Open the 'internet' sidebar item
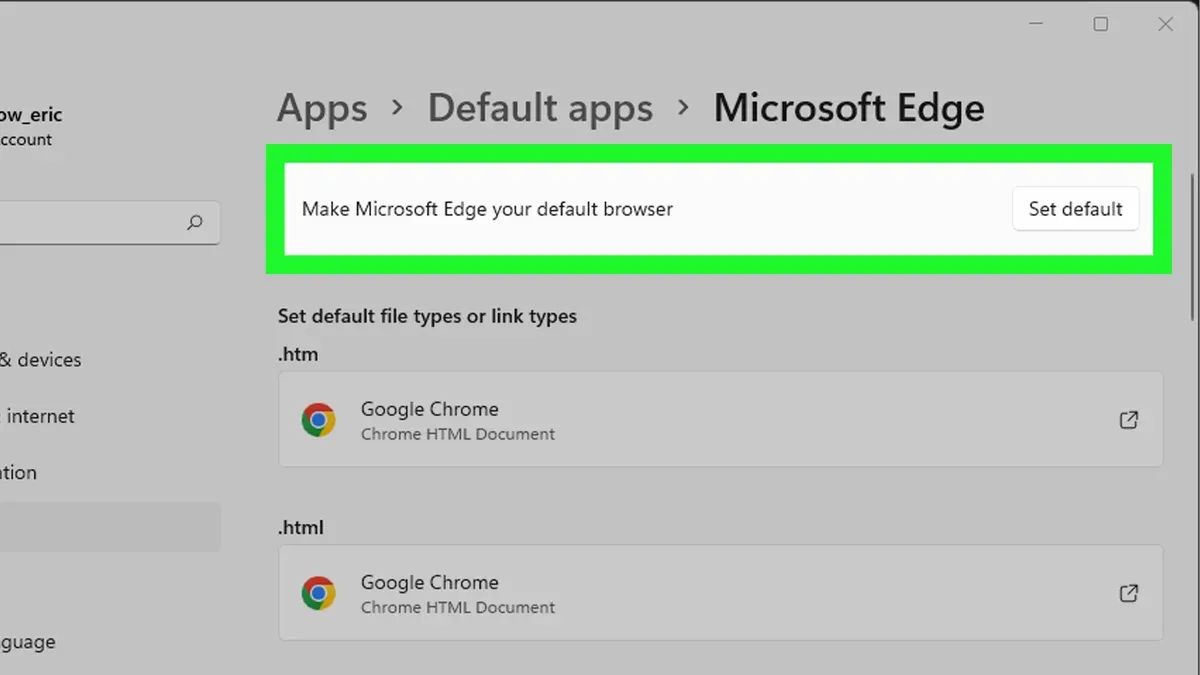The width and height of the screenshot is (1200, 675). (40, 416)
